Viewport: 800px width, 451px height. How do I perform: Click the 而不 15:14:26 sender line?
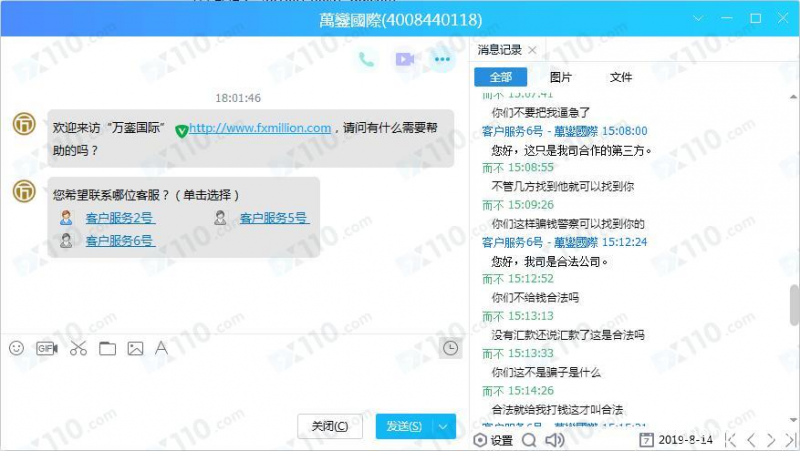click(518, 391)
